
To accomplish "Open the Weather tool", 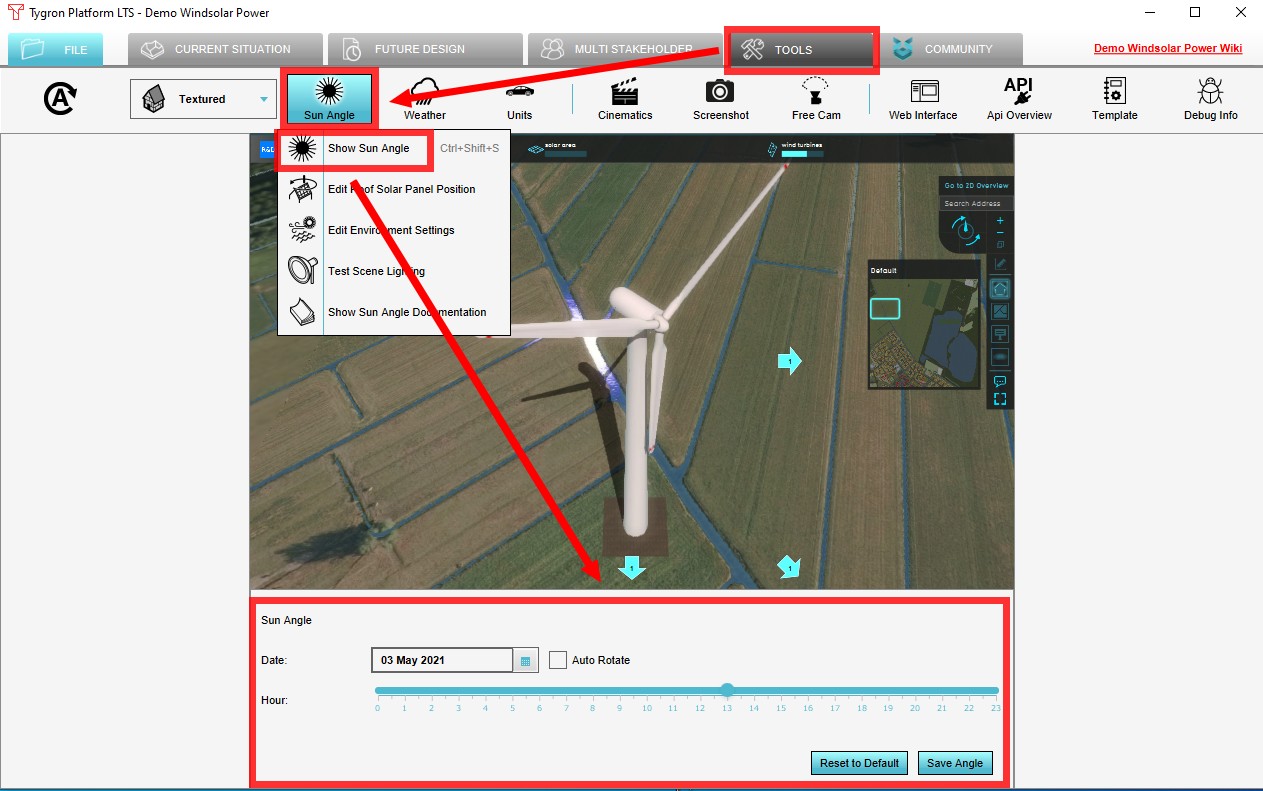I will tap(424, 99).
